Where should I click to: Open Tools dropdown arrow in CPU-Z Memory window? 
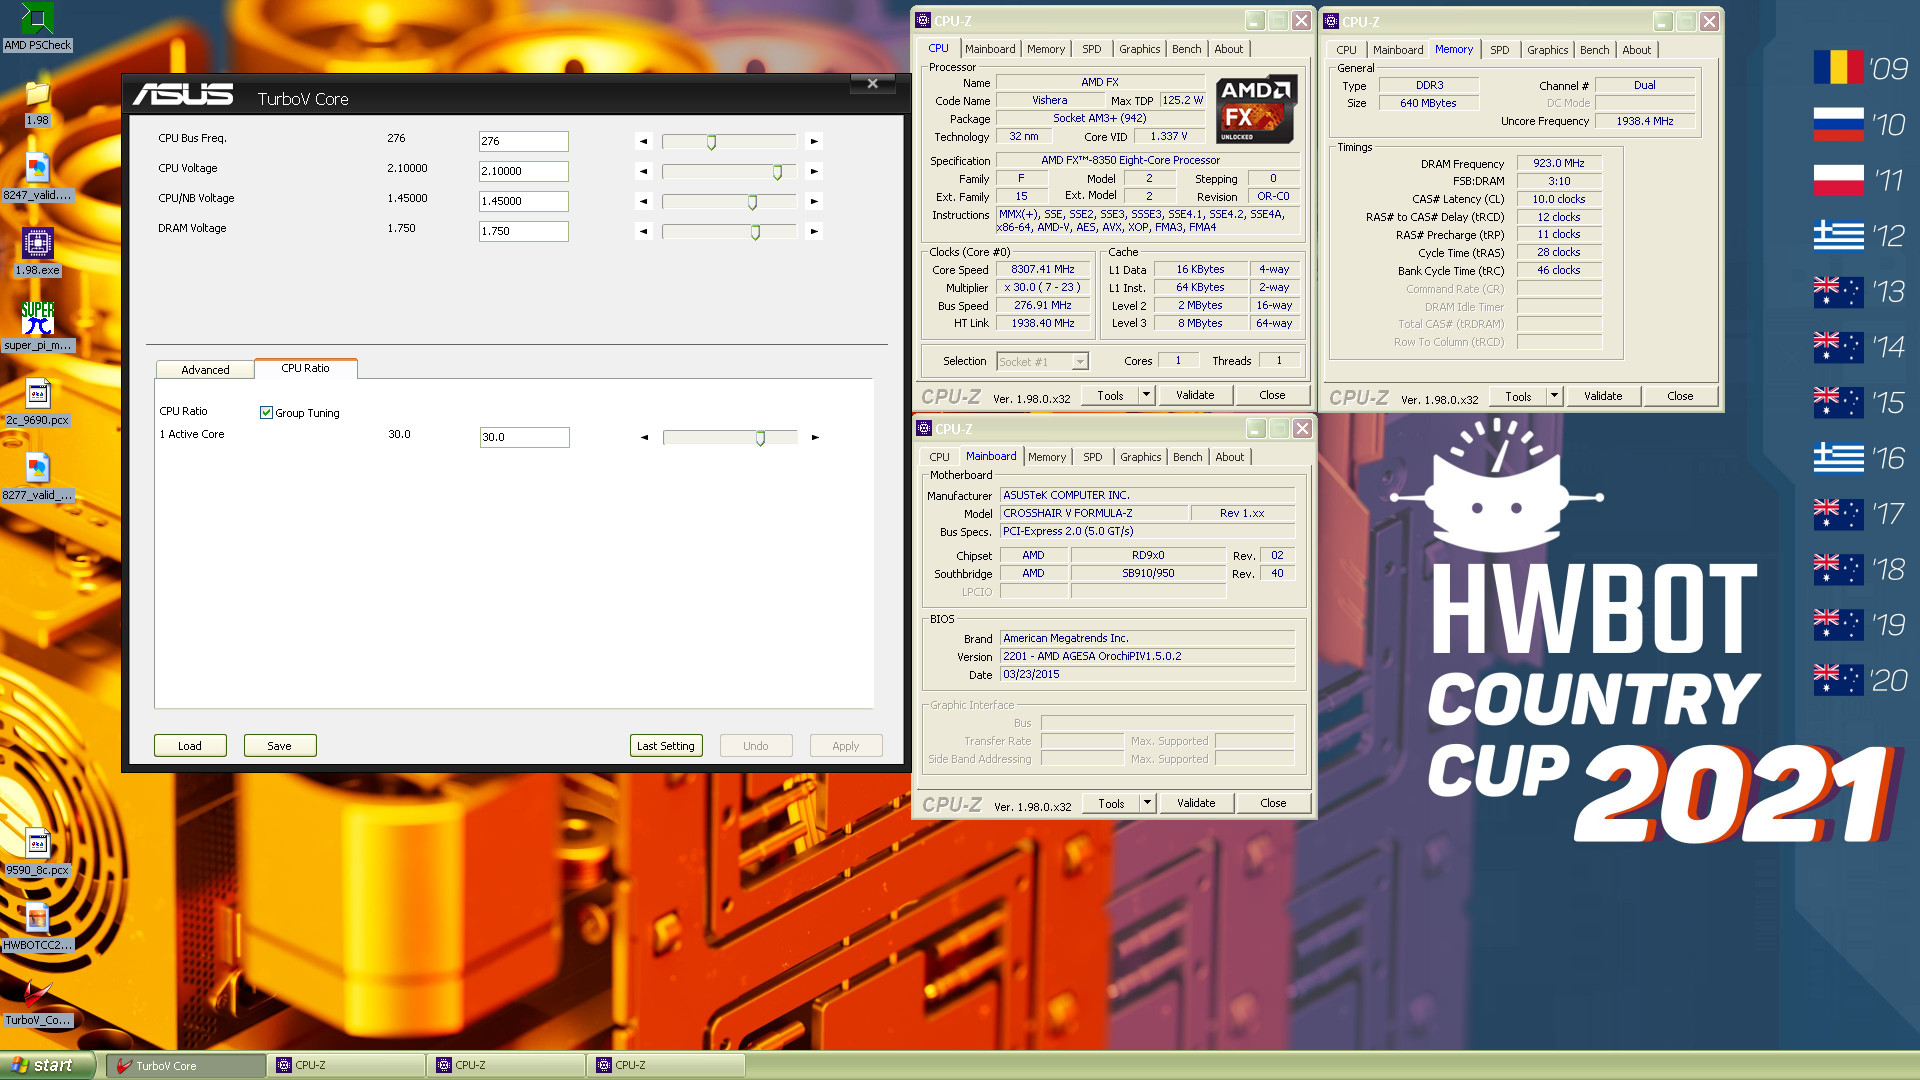coord(1554,396)
